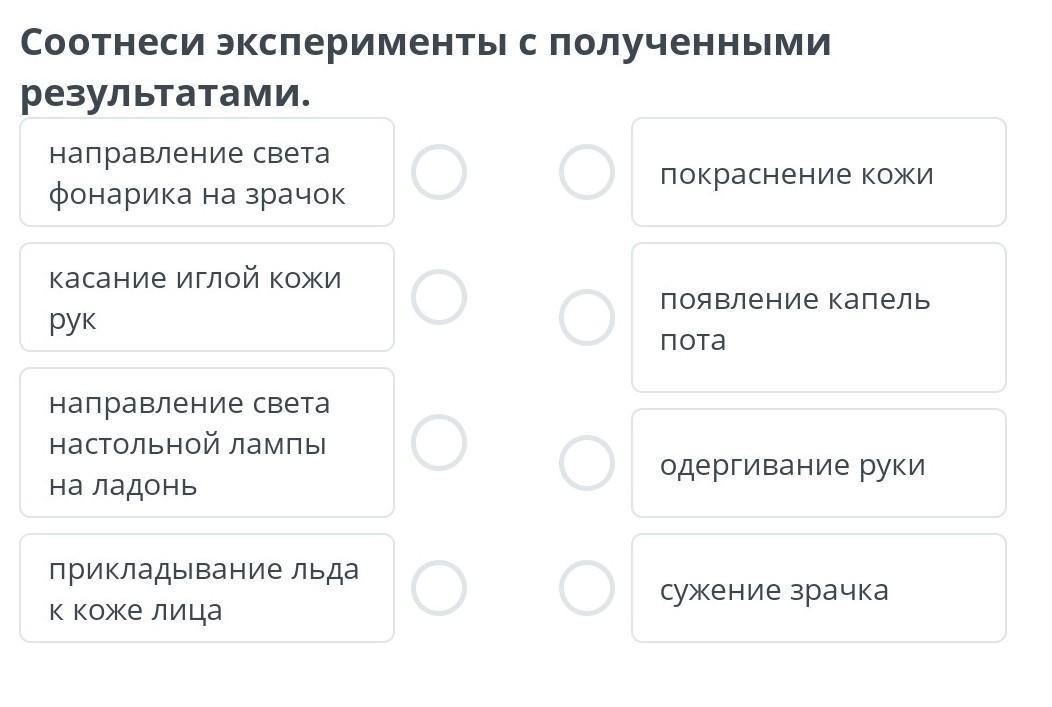Choose the 'прикладывание льда к коже лица' card
This screenshot has height=707, width=1052.
point(207,589)
